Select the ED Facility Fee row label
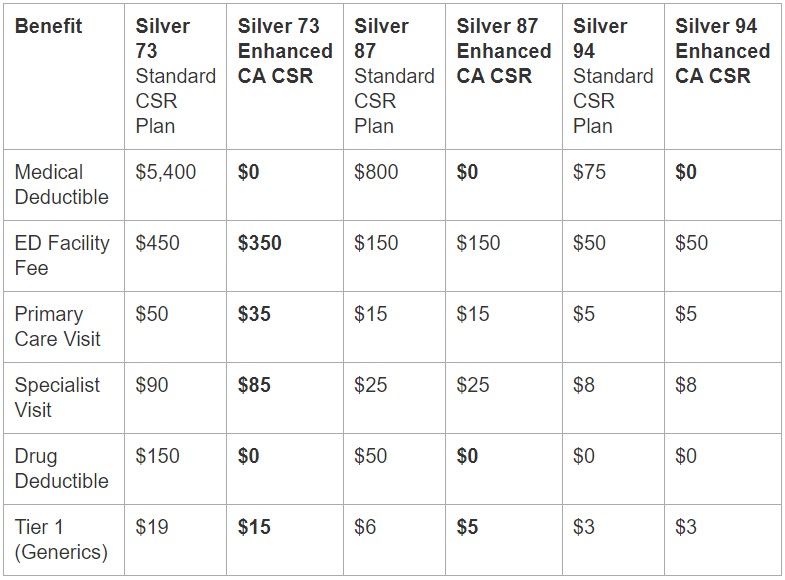Viewport: 785px width, 580px height. tap(62, 255)
